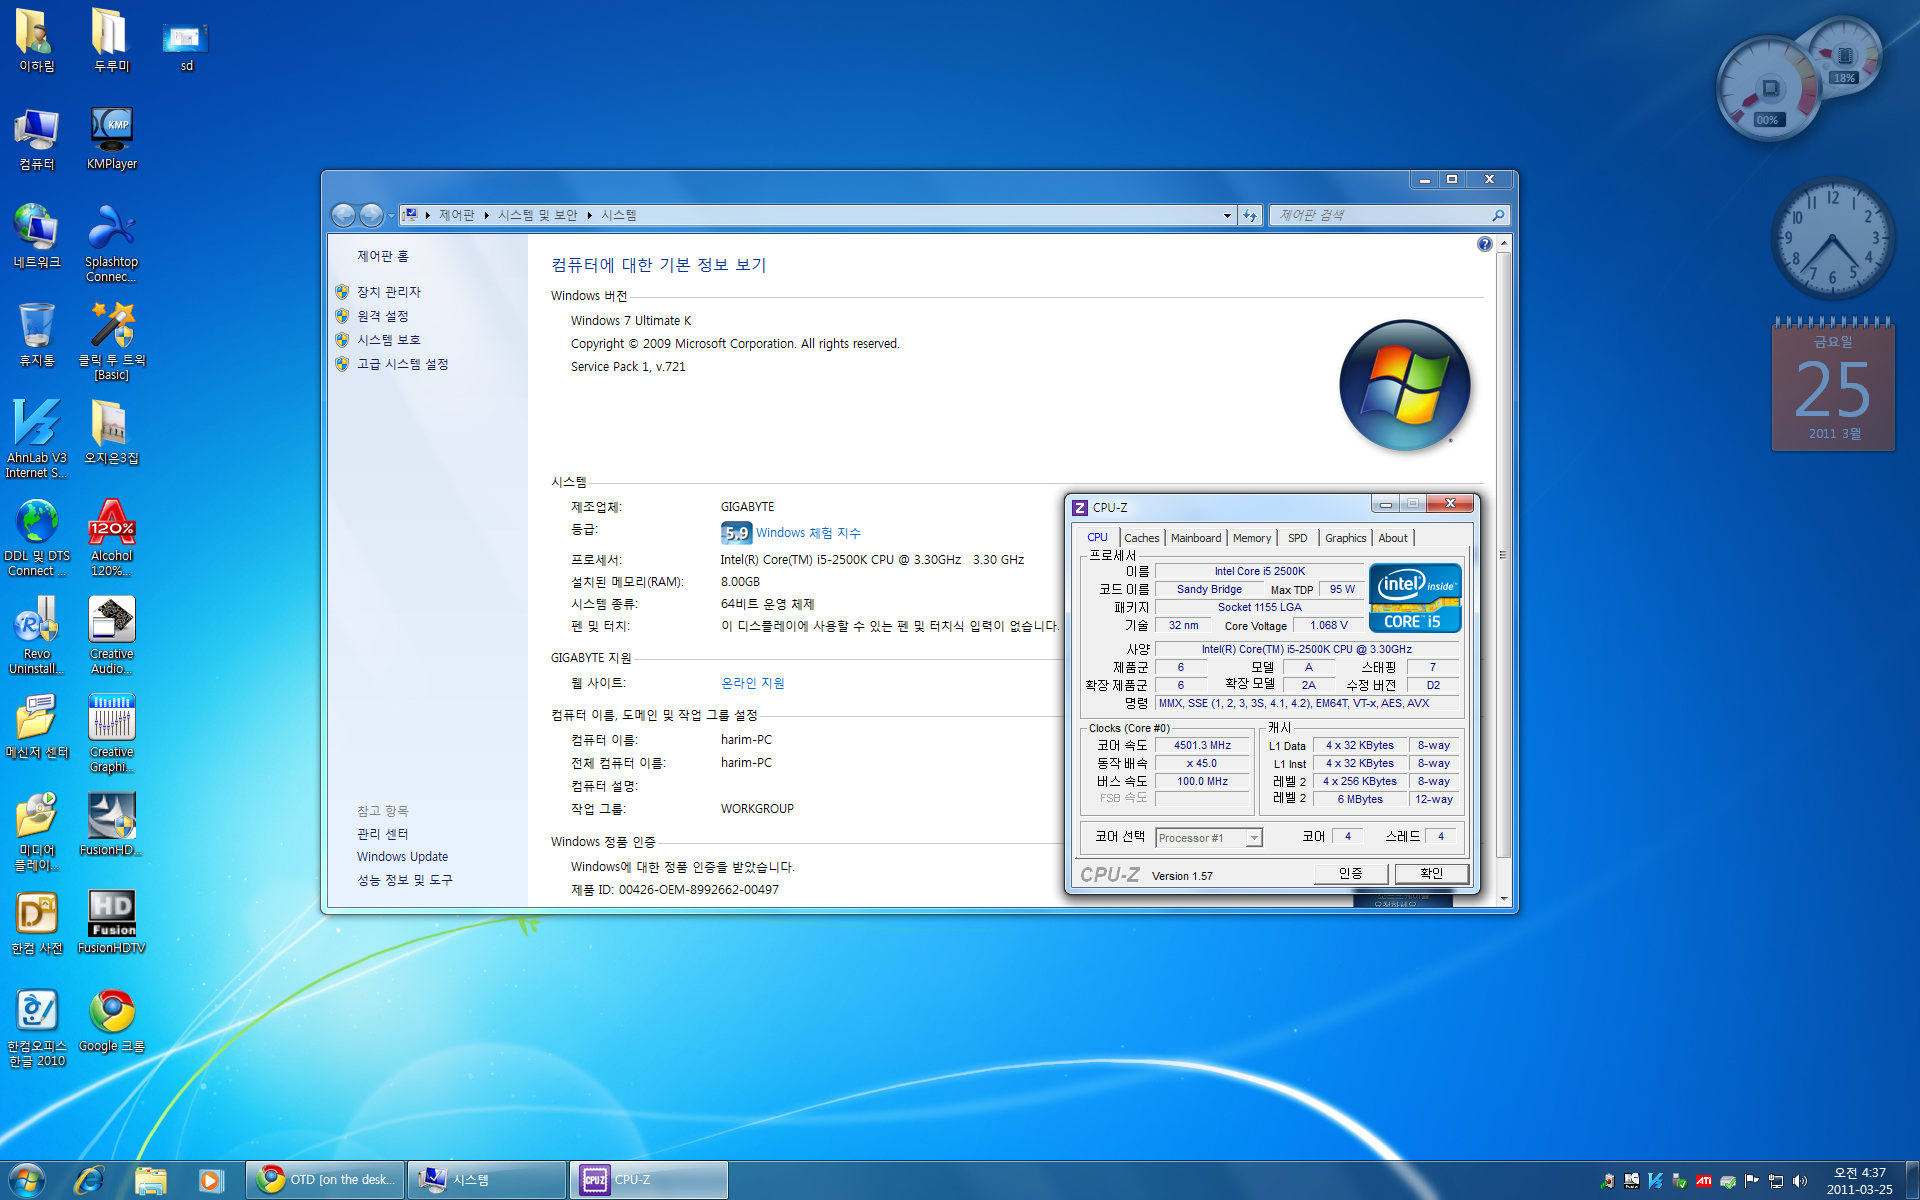Click the 4501.3 MHz core speed value
The width and height of the screenshot is (1920, 1200).
click(1202, 745)
